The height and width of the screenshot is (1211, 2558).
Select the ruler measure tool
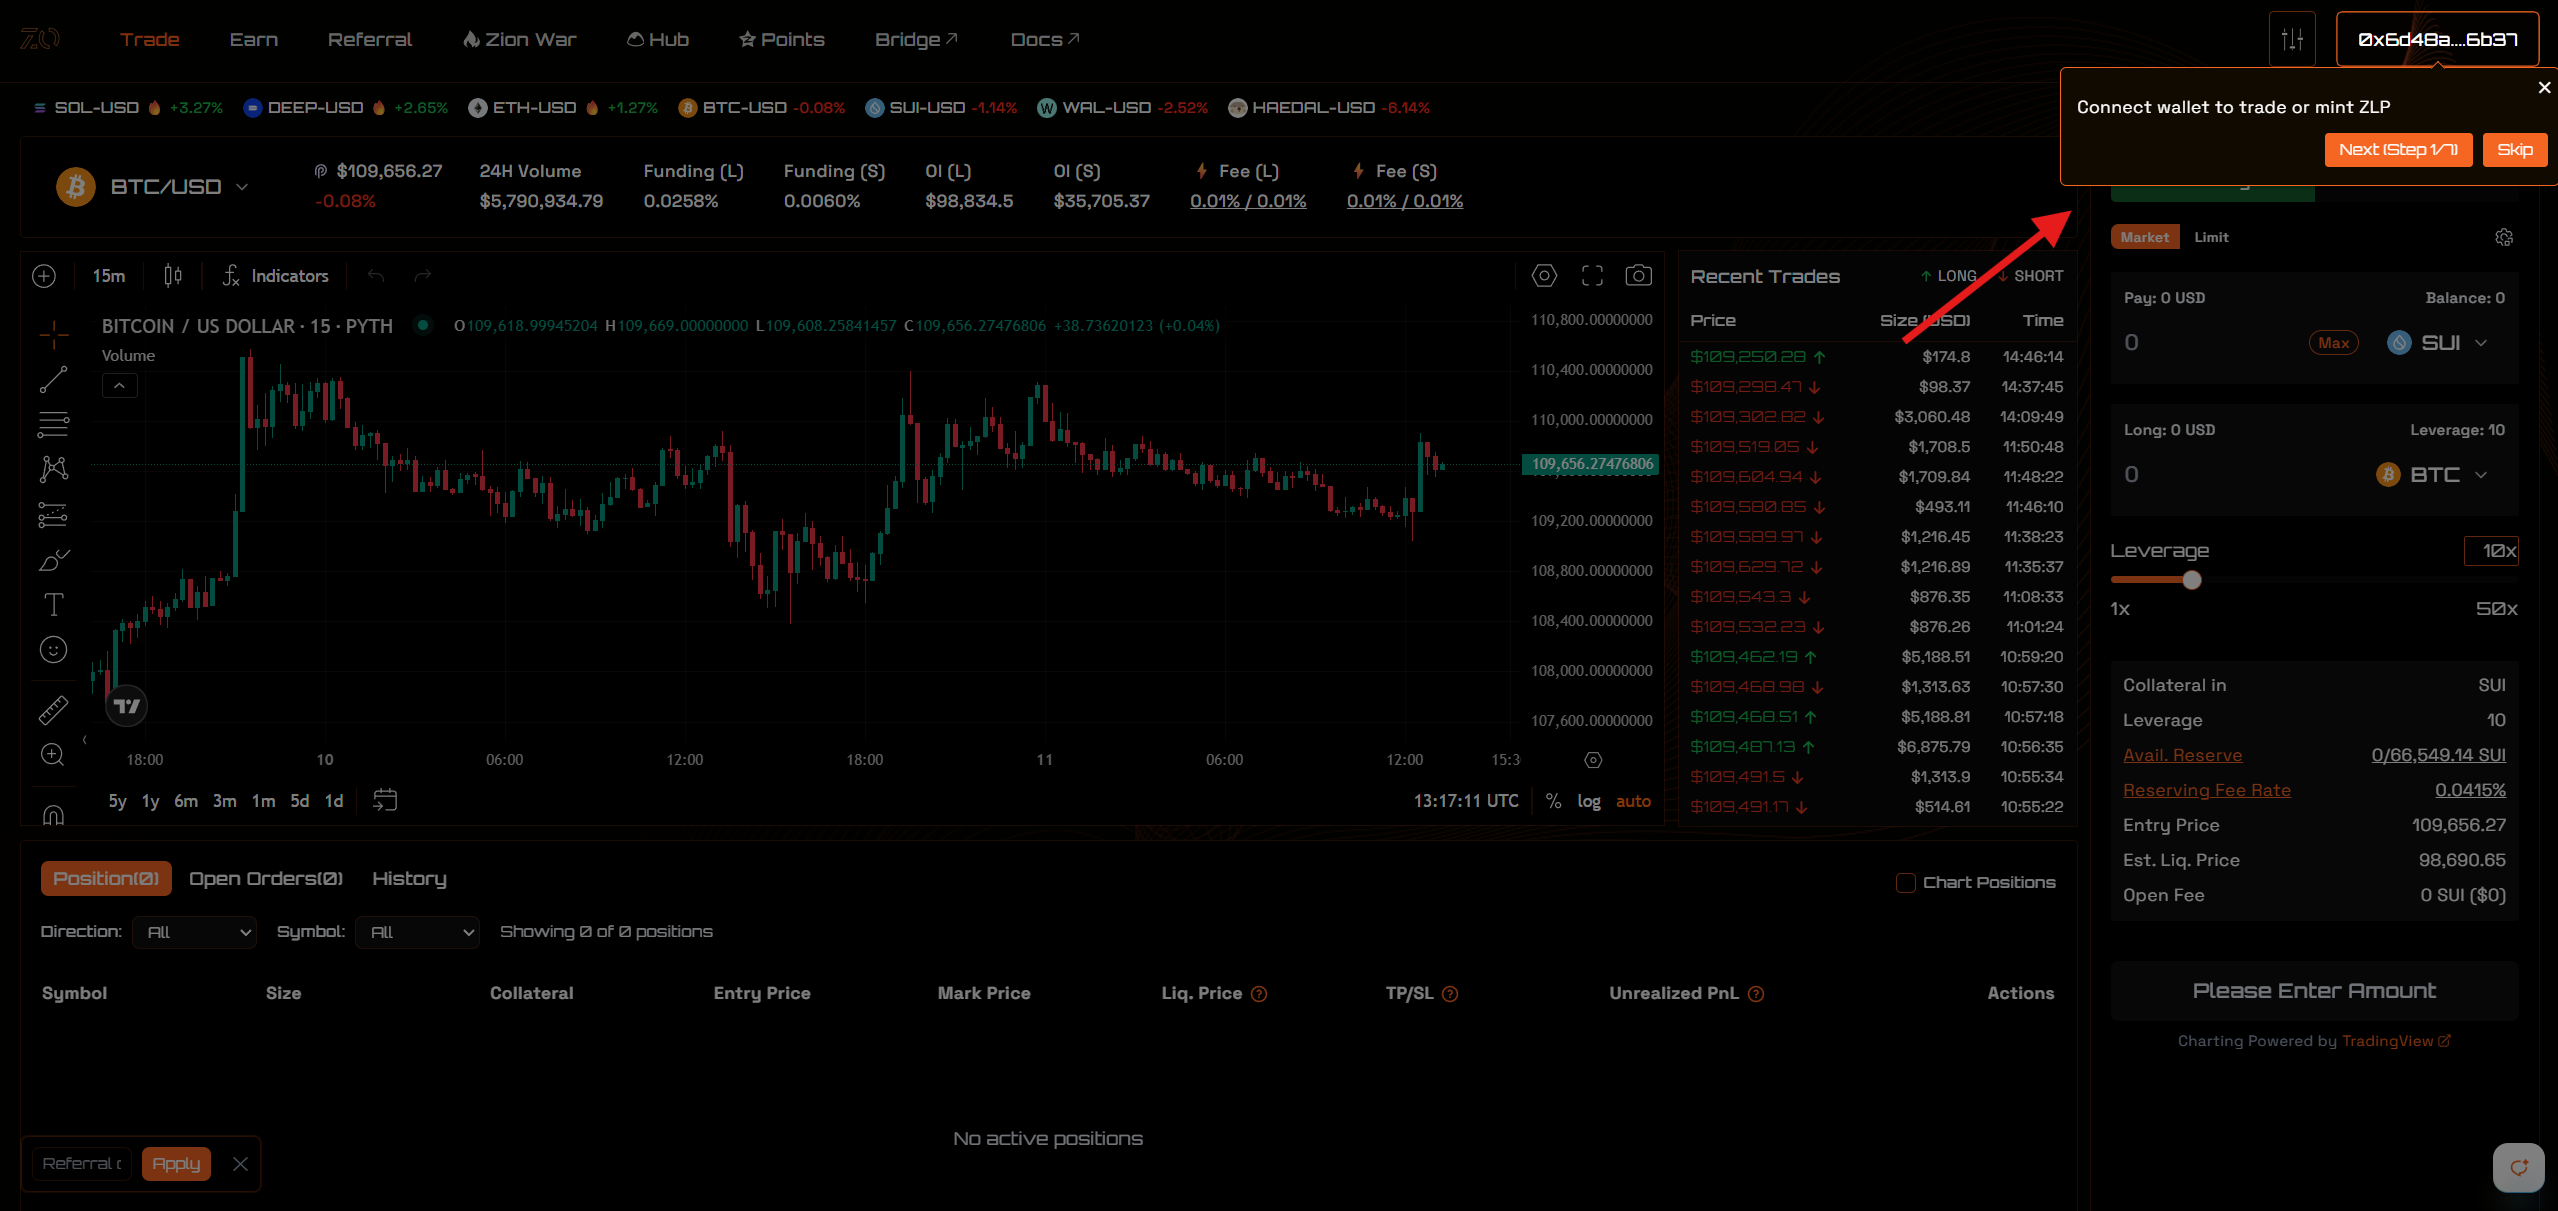point(53,710)
